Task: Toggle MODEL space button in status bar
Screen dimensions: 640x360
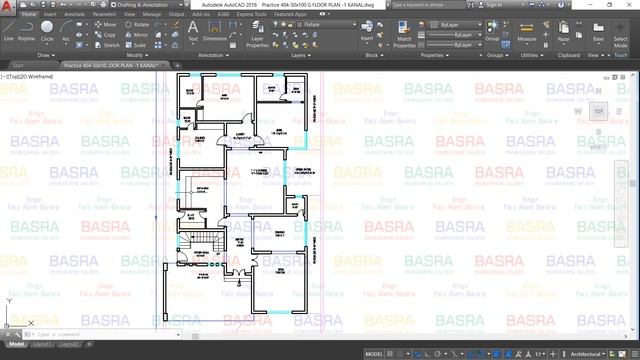Action: pyautogui.click(x=374, y=354)
